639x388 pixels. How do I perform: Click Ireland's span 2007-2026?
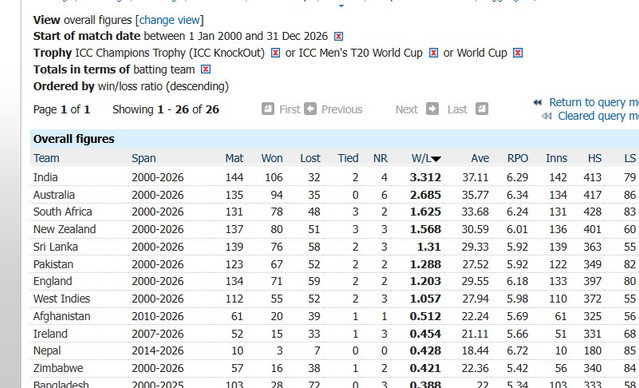pos(157,334)
